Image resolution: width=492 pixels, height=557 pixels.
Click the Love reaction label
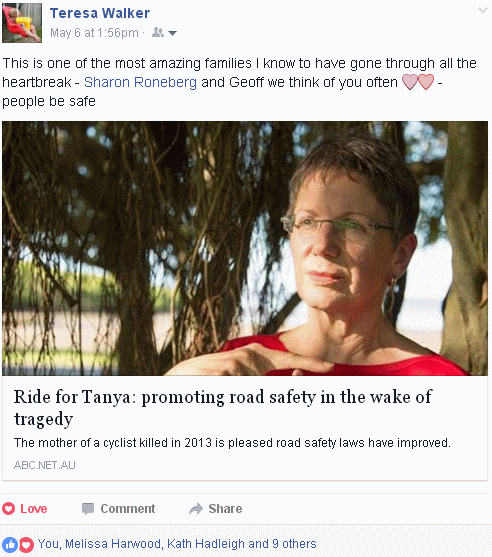[33, 509]
